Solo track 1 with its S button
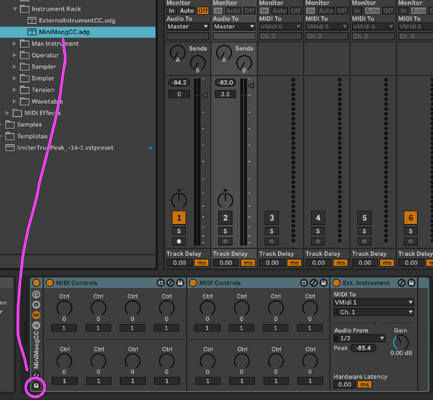The image size is (433, 400). (x=179, y=231)
